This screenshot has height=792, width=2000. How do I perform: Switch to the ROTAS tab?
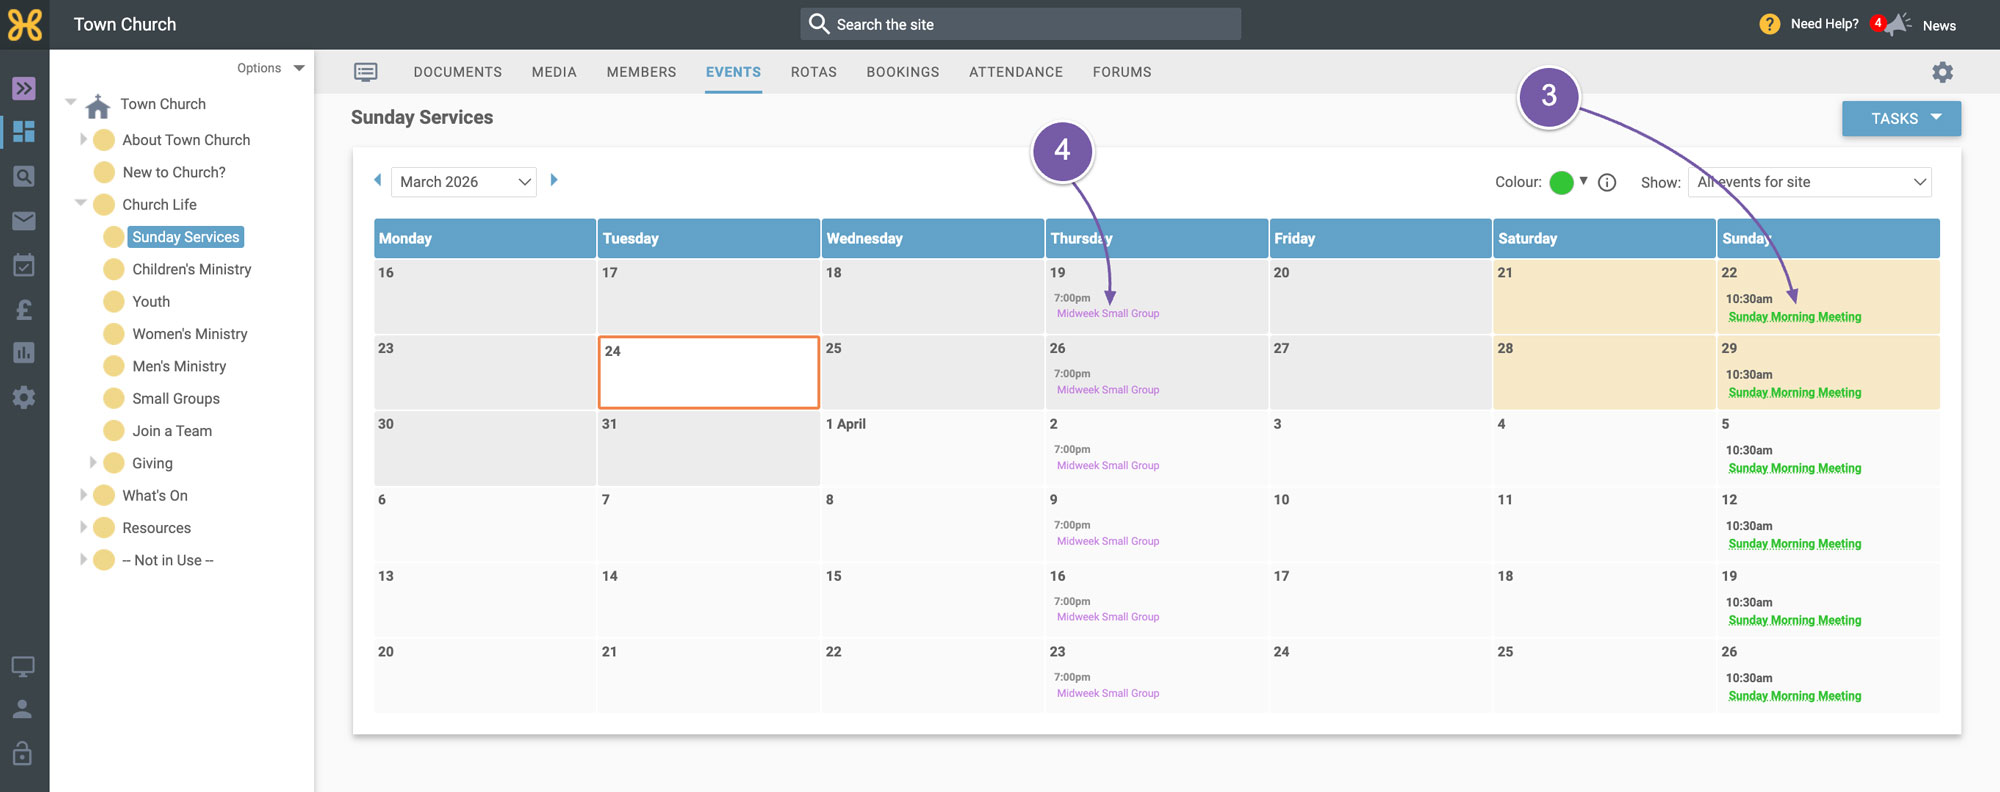coord(814,72)
